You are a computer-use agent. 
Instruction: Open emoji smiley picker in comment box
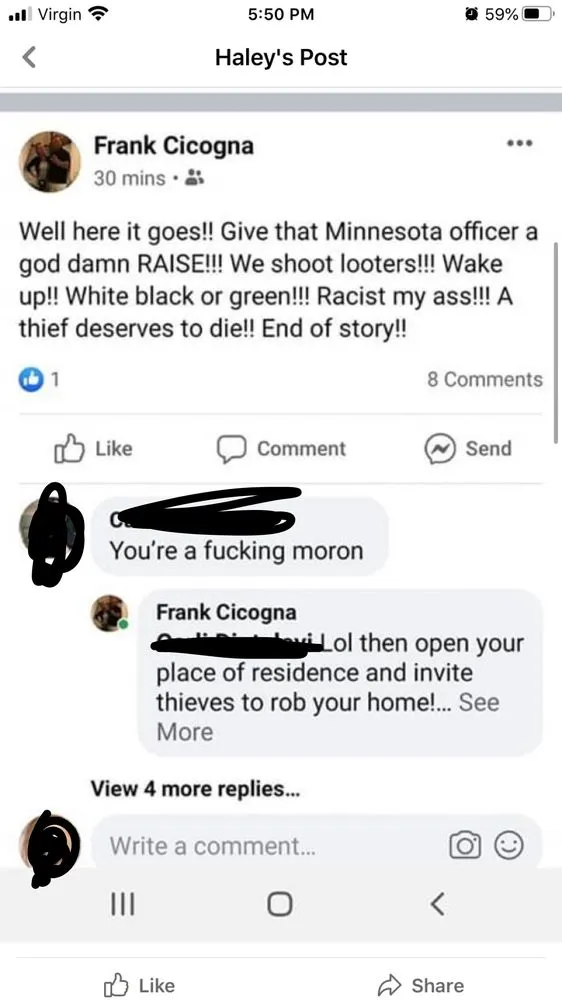click(510, 846)
